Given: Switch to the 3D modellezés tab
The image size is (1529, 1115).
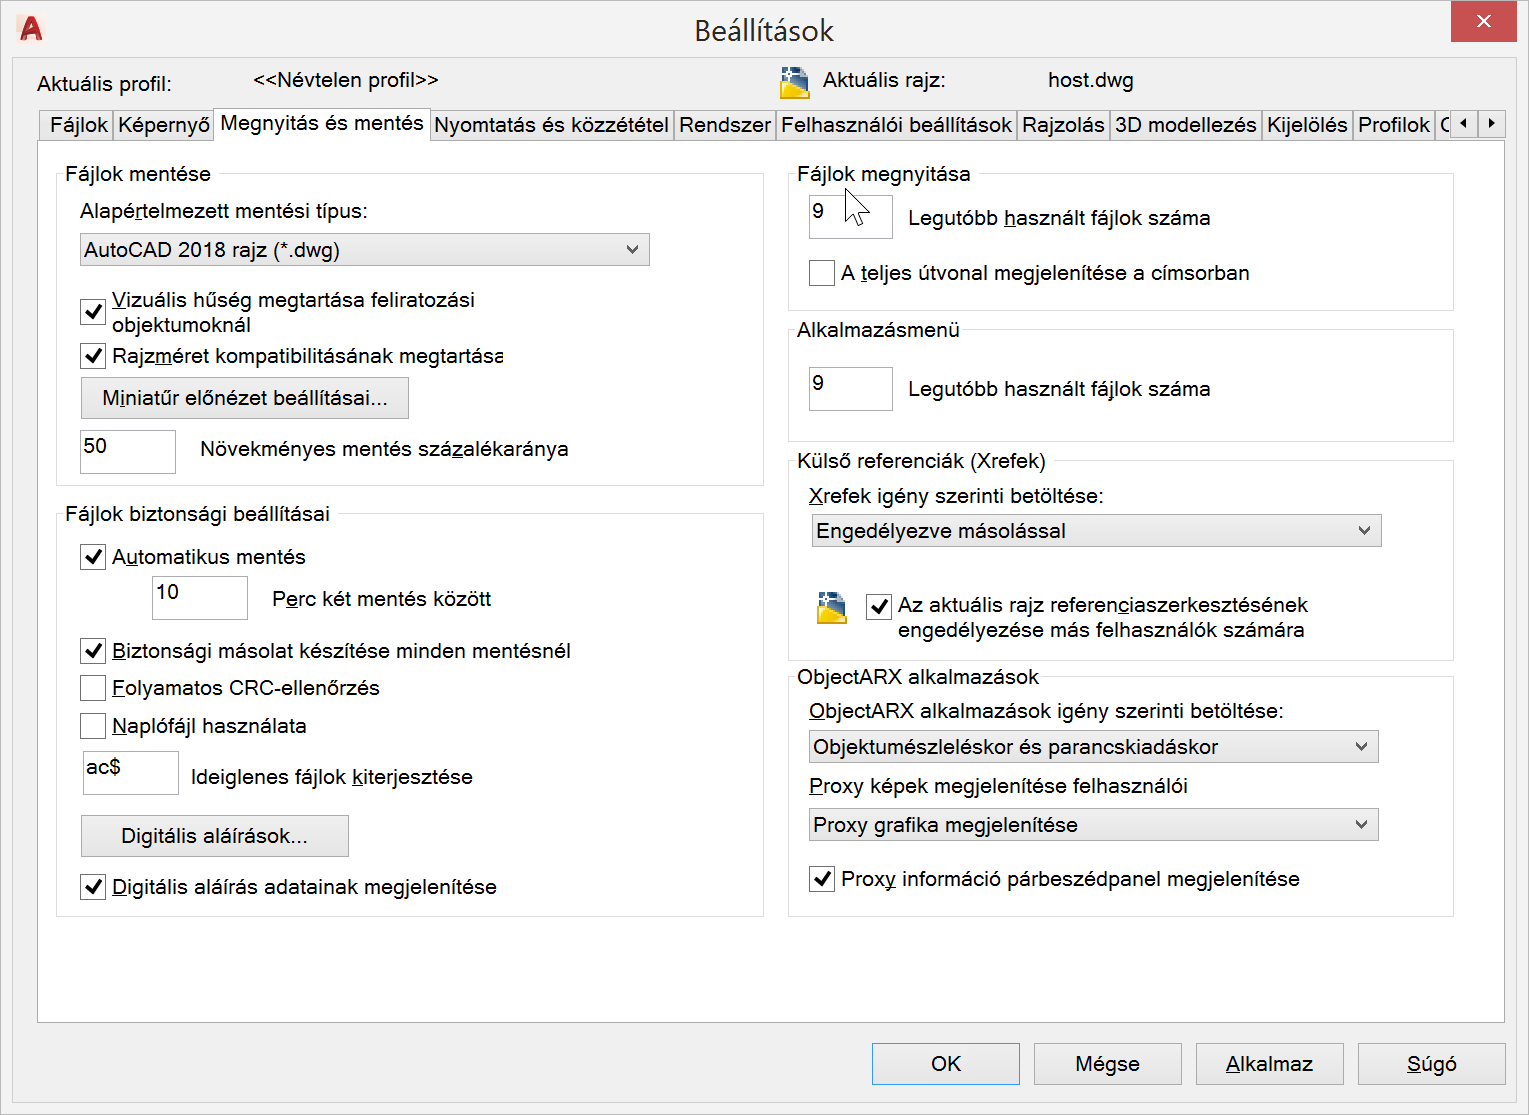Looking at the screenshot, I should tap(1185, 125).
